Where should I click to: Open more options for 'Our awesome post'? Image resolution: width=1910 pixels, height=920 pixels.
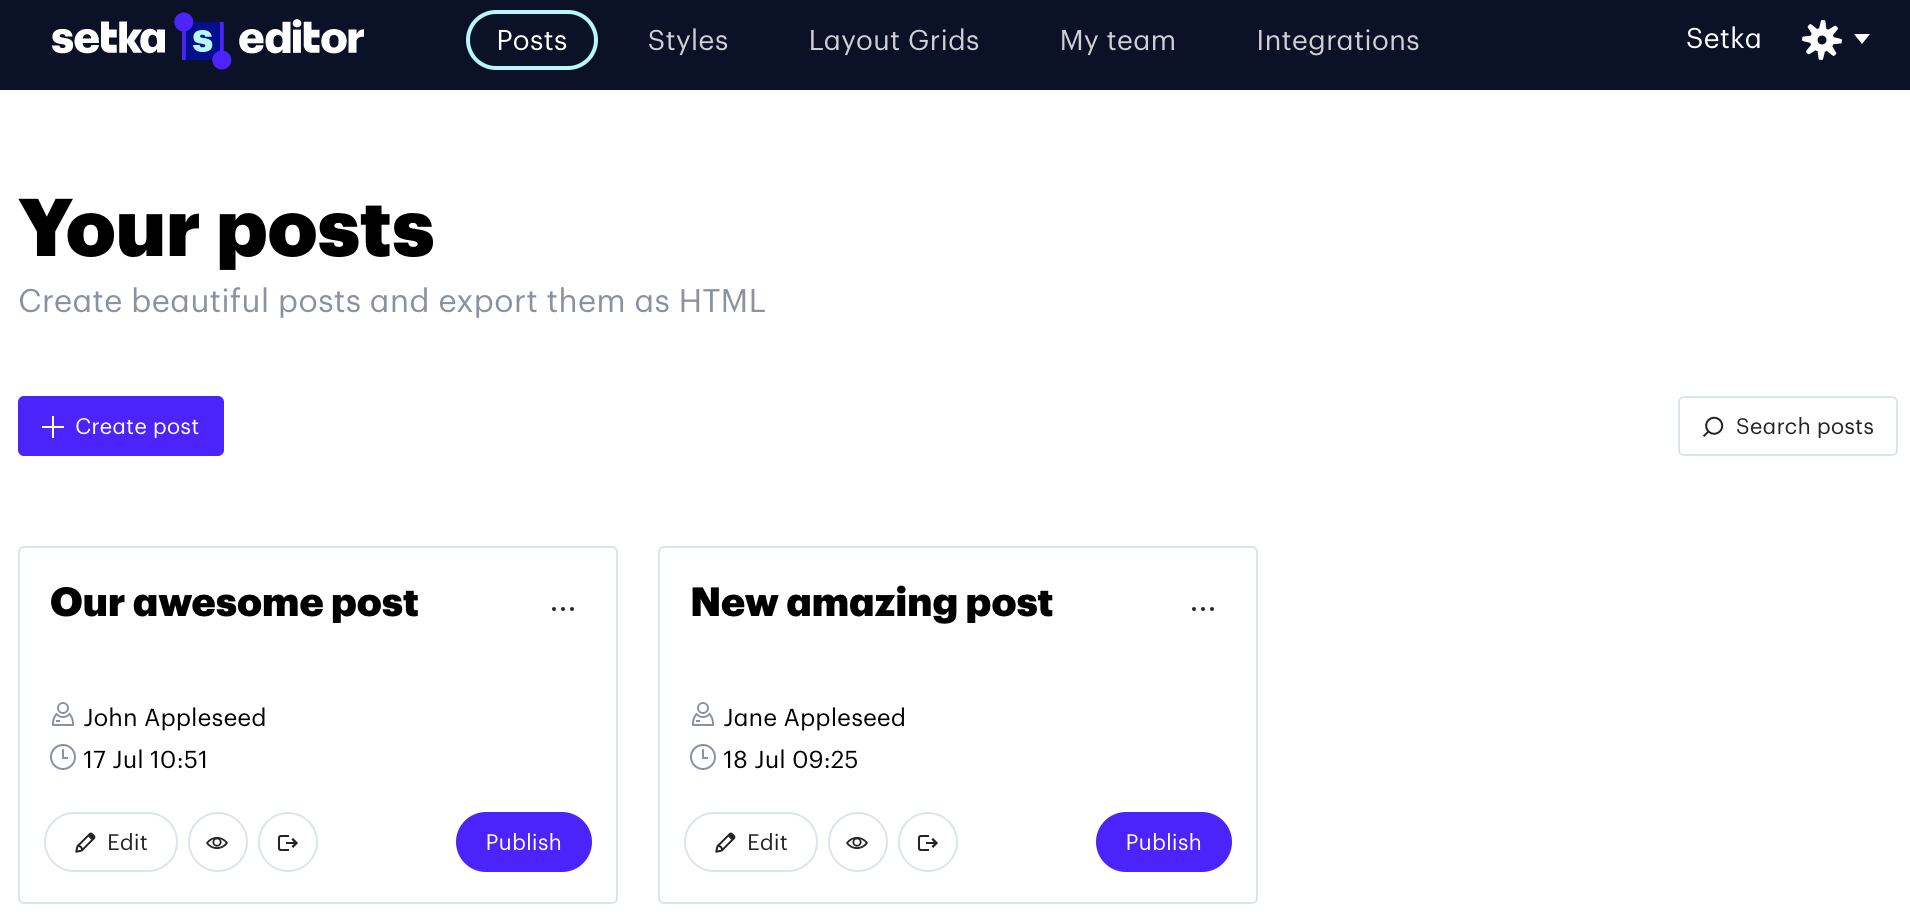coord(563,608)
